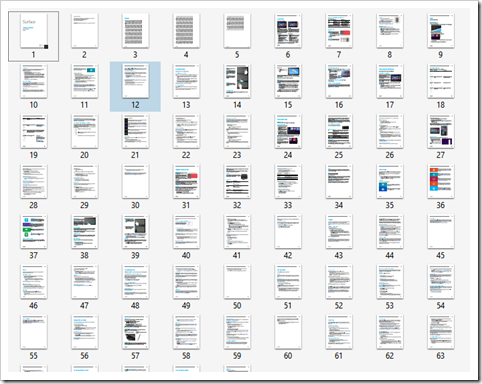Screen dimensions: 482x384
Task: Select the page 20 thumbnail
Action: coord(85,131)
